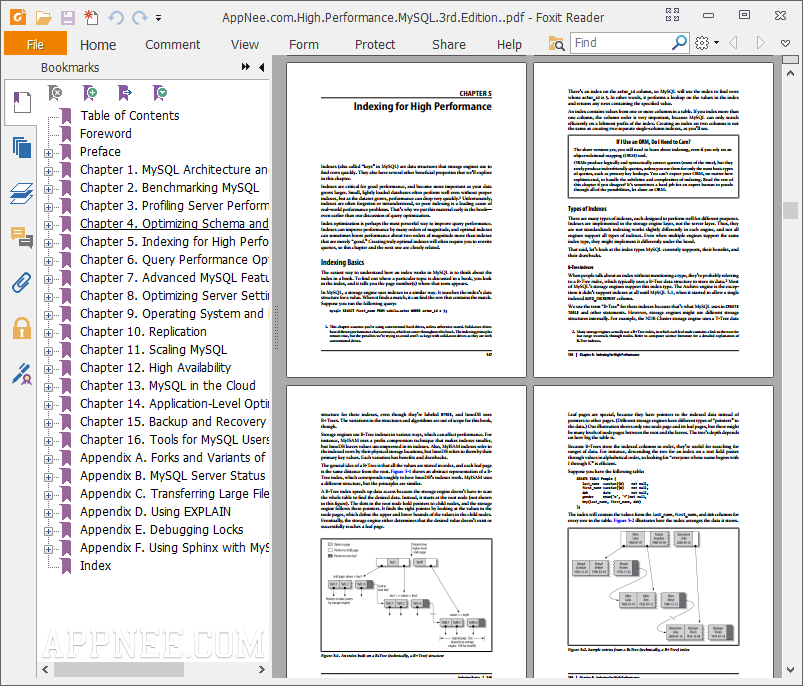Open Chapter 6 Query Performance bookmark
The width and height of the screenshot is (803, 686).
pos(174,260)
